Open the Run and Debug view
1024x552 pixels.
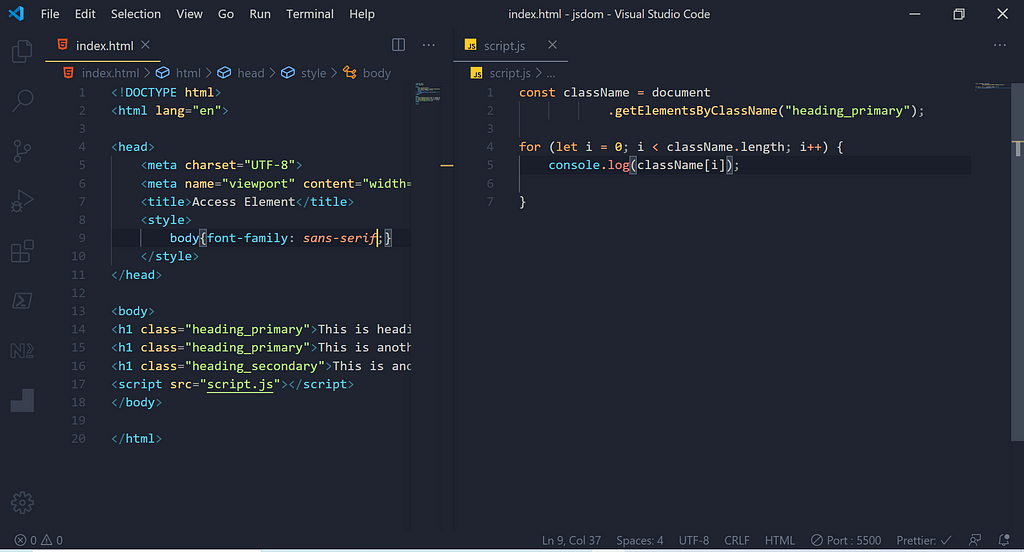(22, 201)
